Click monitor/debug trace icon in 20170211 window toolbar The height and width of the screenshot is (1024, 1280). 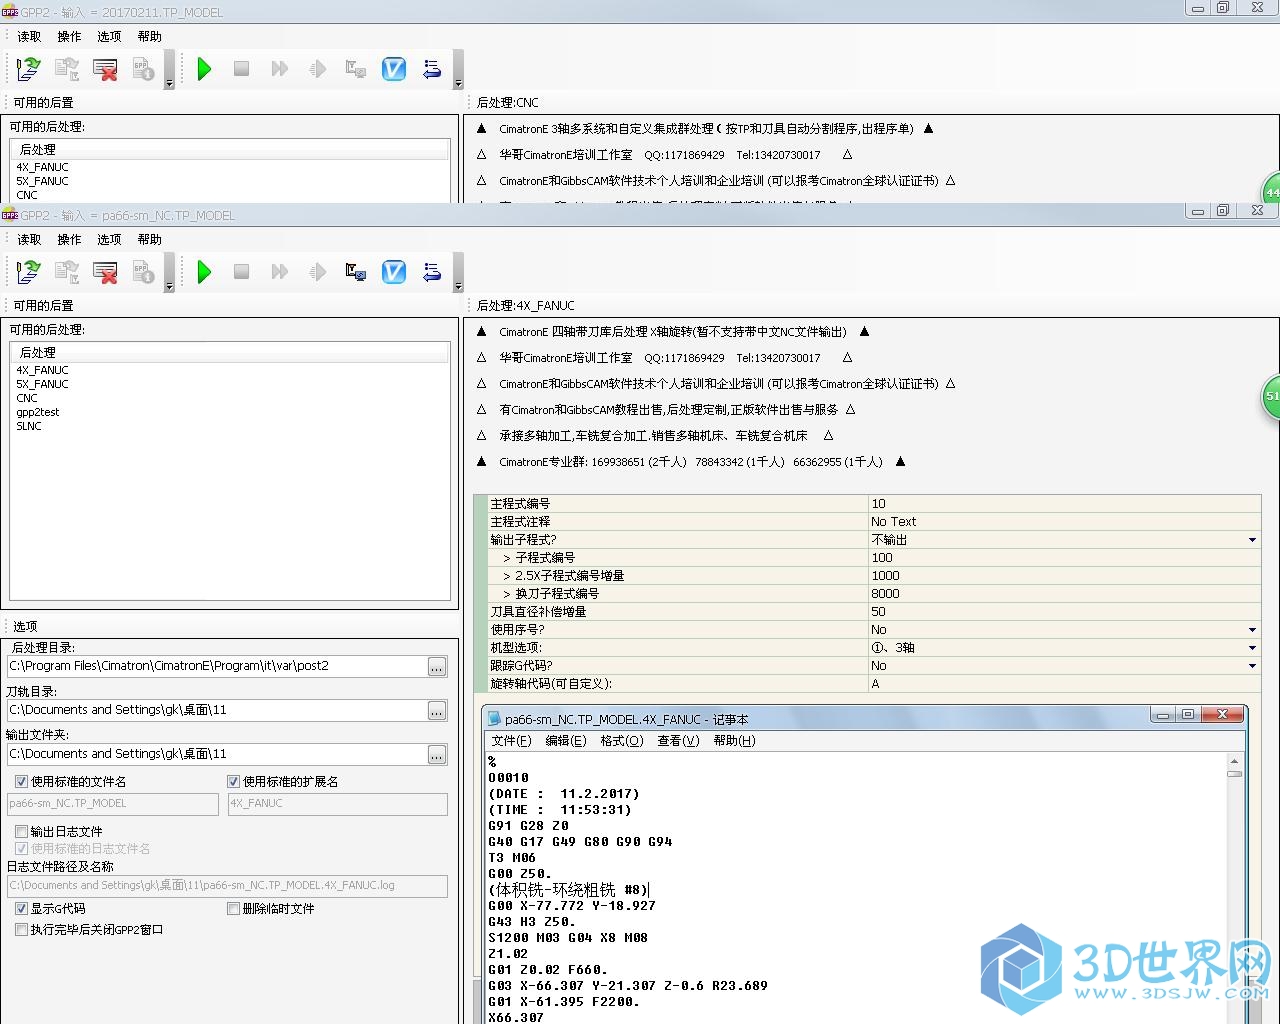[x=355, y=69]
